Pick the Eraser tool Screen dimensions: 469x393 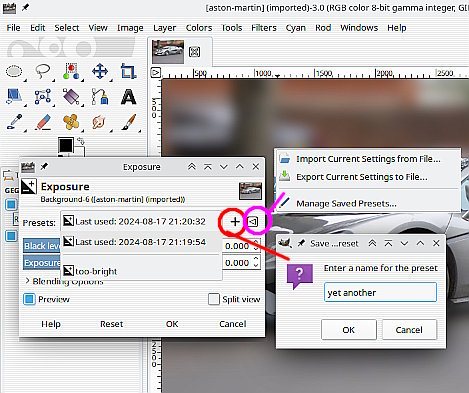pyautogui.click(x=43, y=122)
